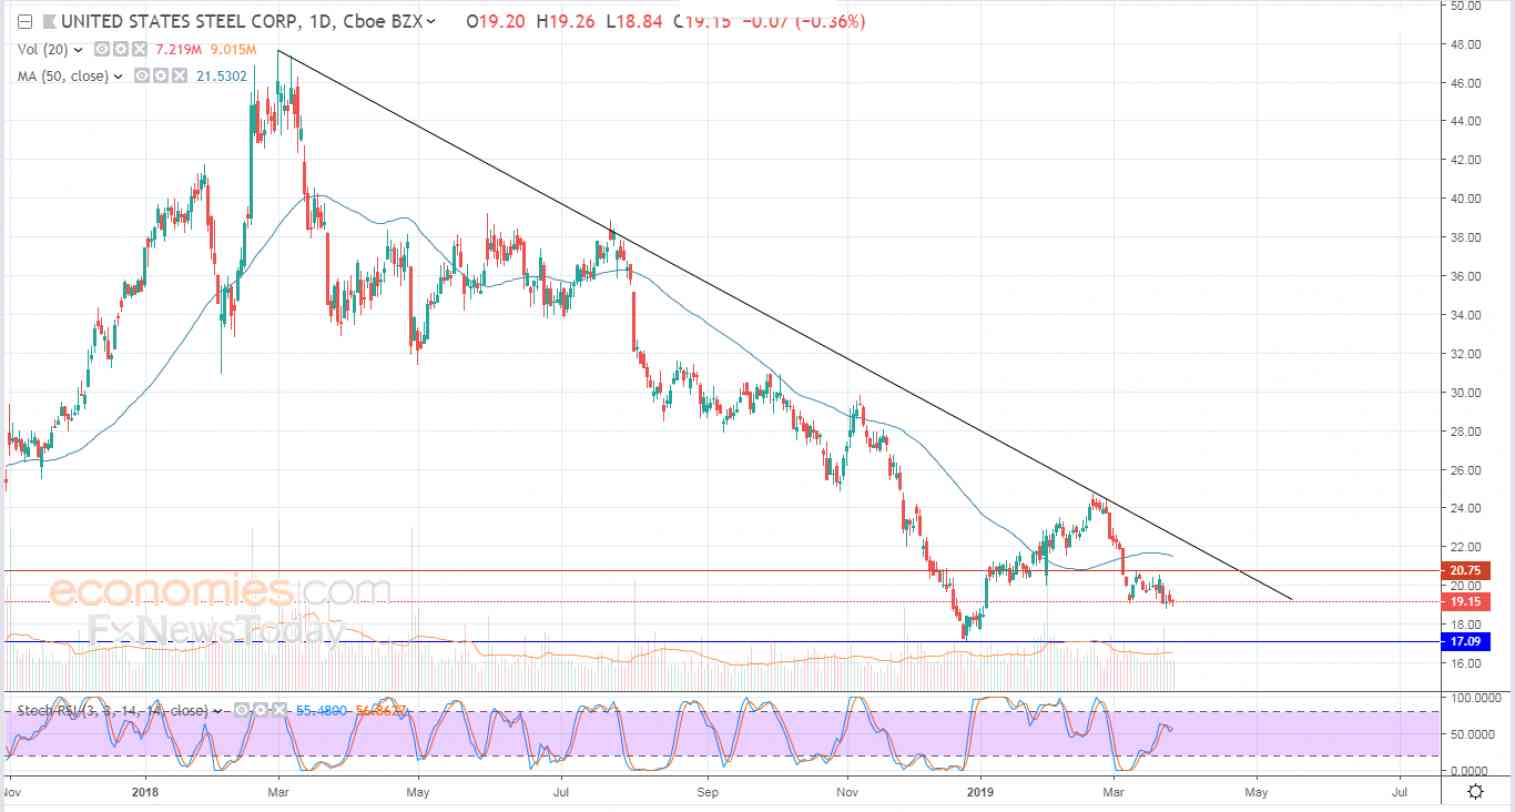Expand the MA (50, close) indicator arrow
This screenshot has width=1515, height=812.
click(x=119, y=75)
